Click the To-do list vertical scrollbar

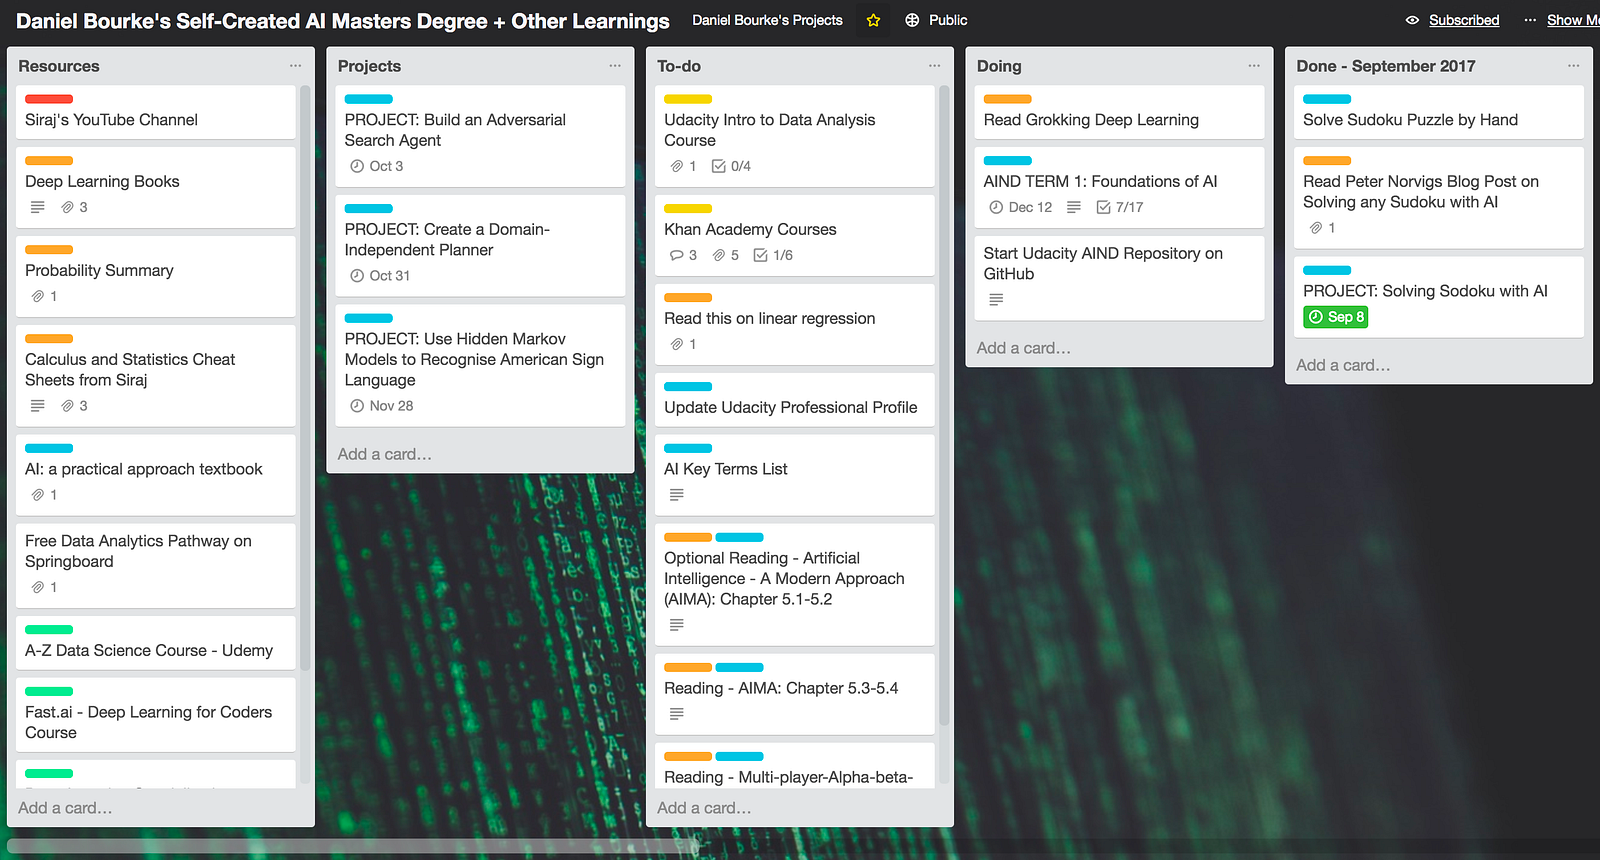(944, 405)
